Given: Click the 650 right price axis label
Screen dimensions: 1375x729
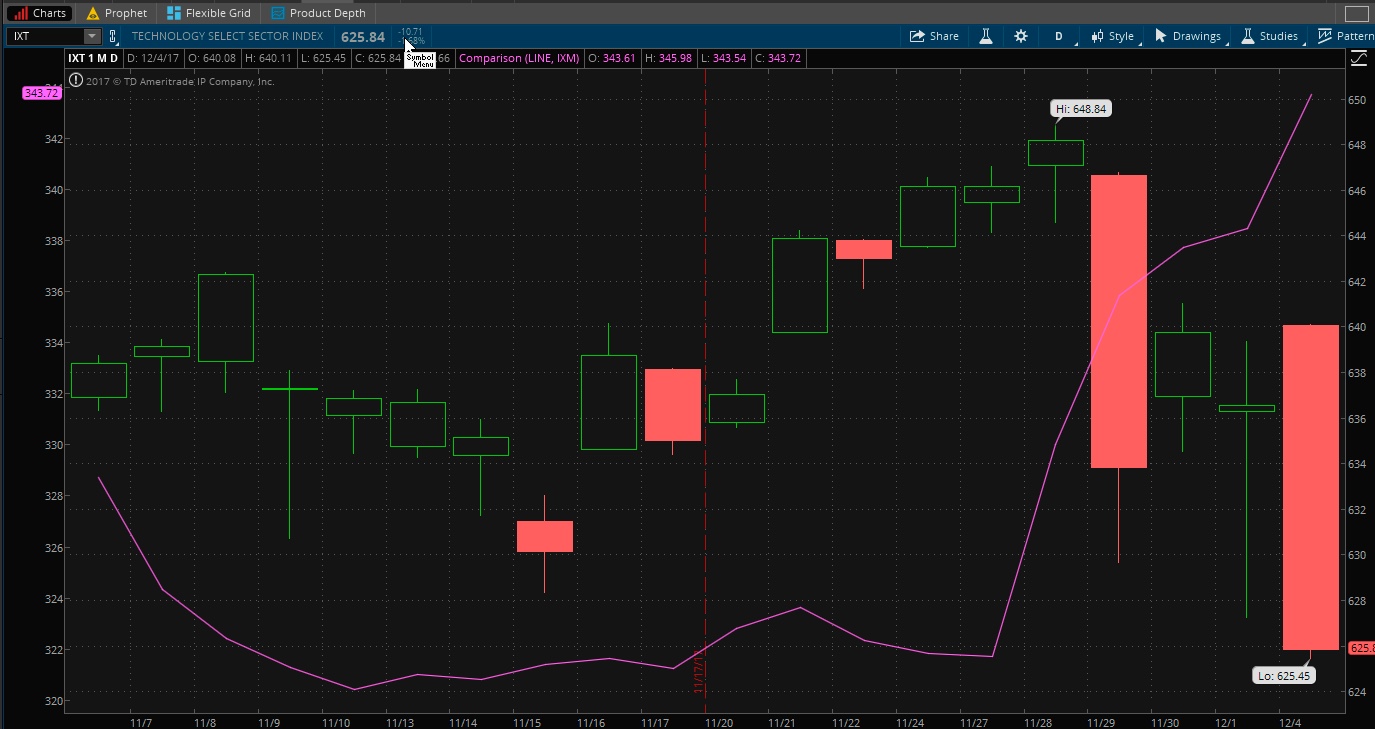Looking at the screenshot, I should [1356, 100].
